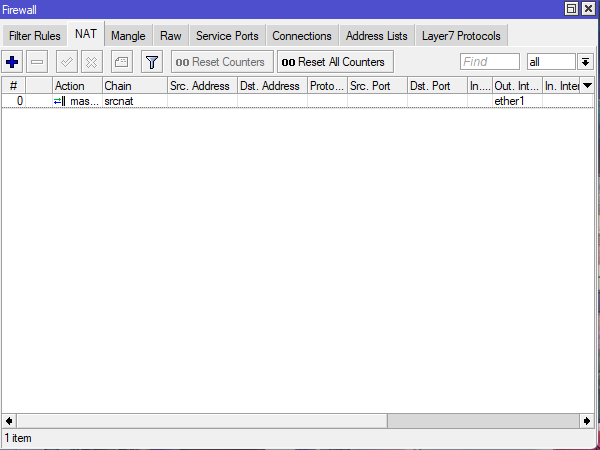Add a new NAT rule with plus icon
600x450 pixels.
click(x=12, y=62)
